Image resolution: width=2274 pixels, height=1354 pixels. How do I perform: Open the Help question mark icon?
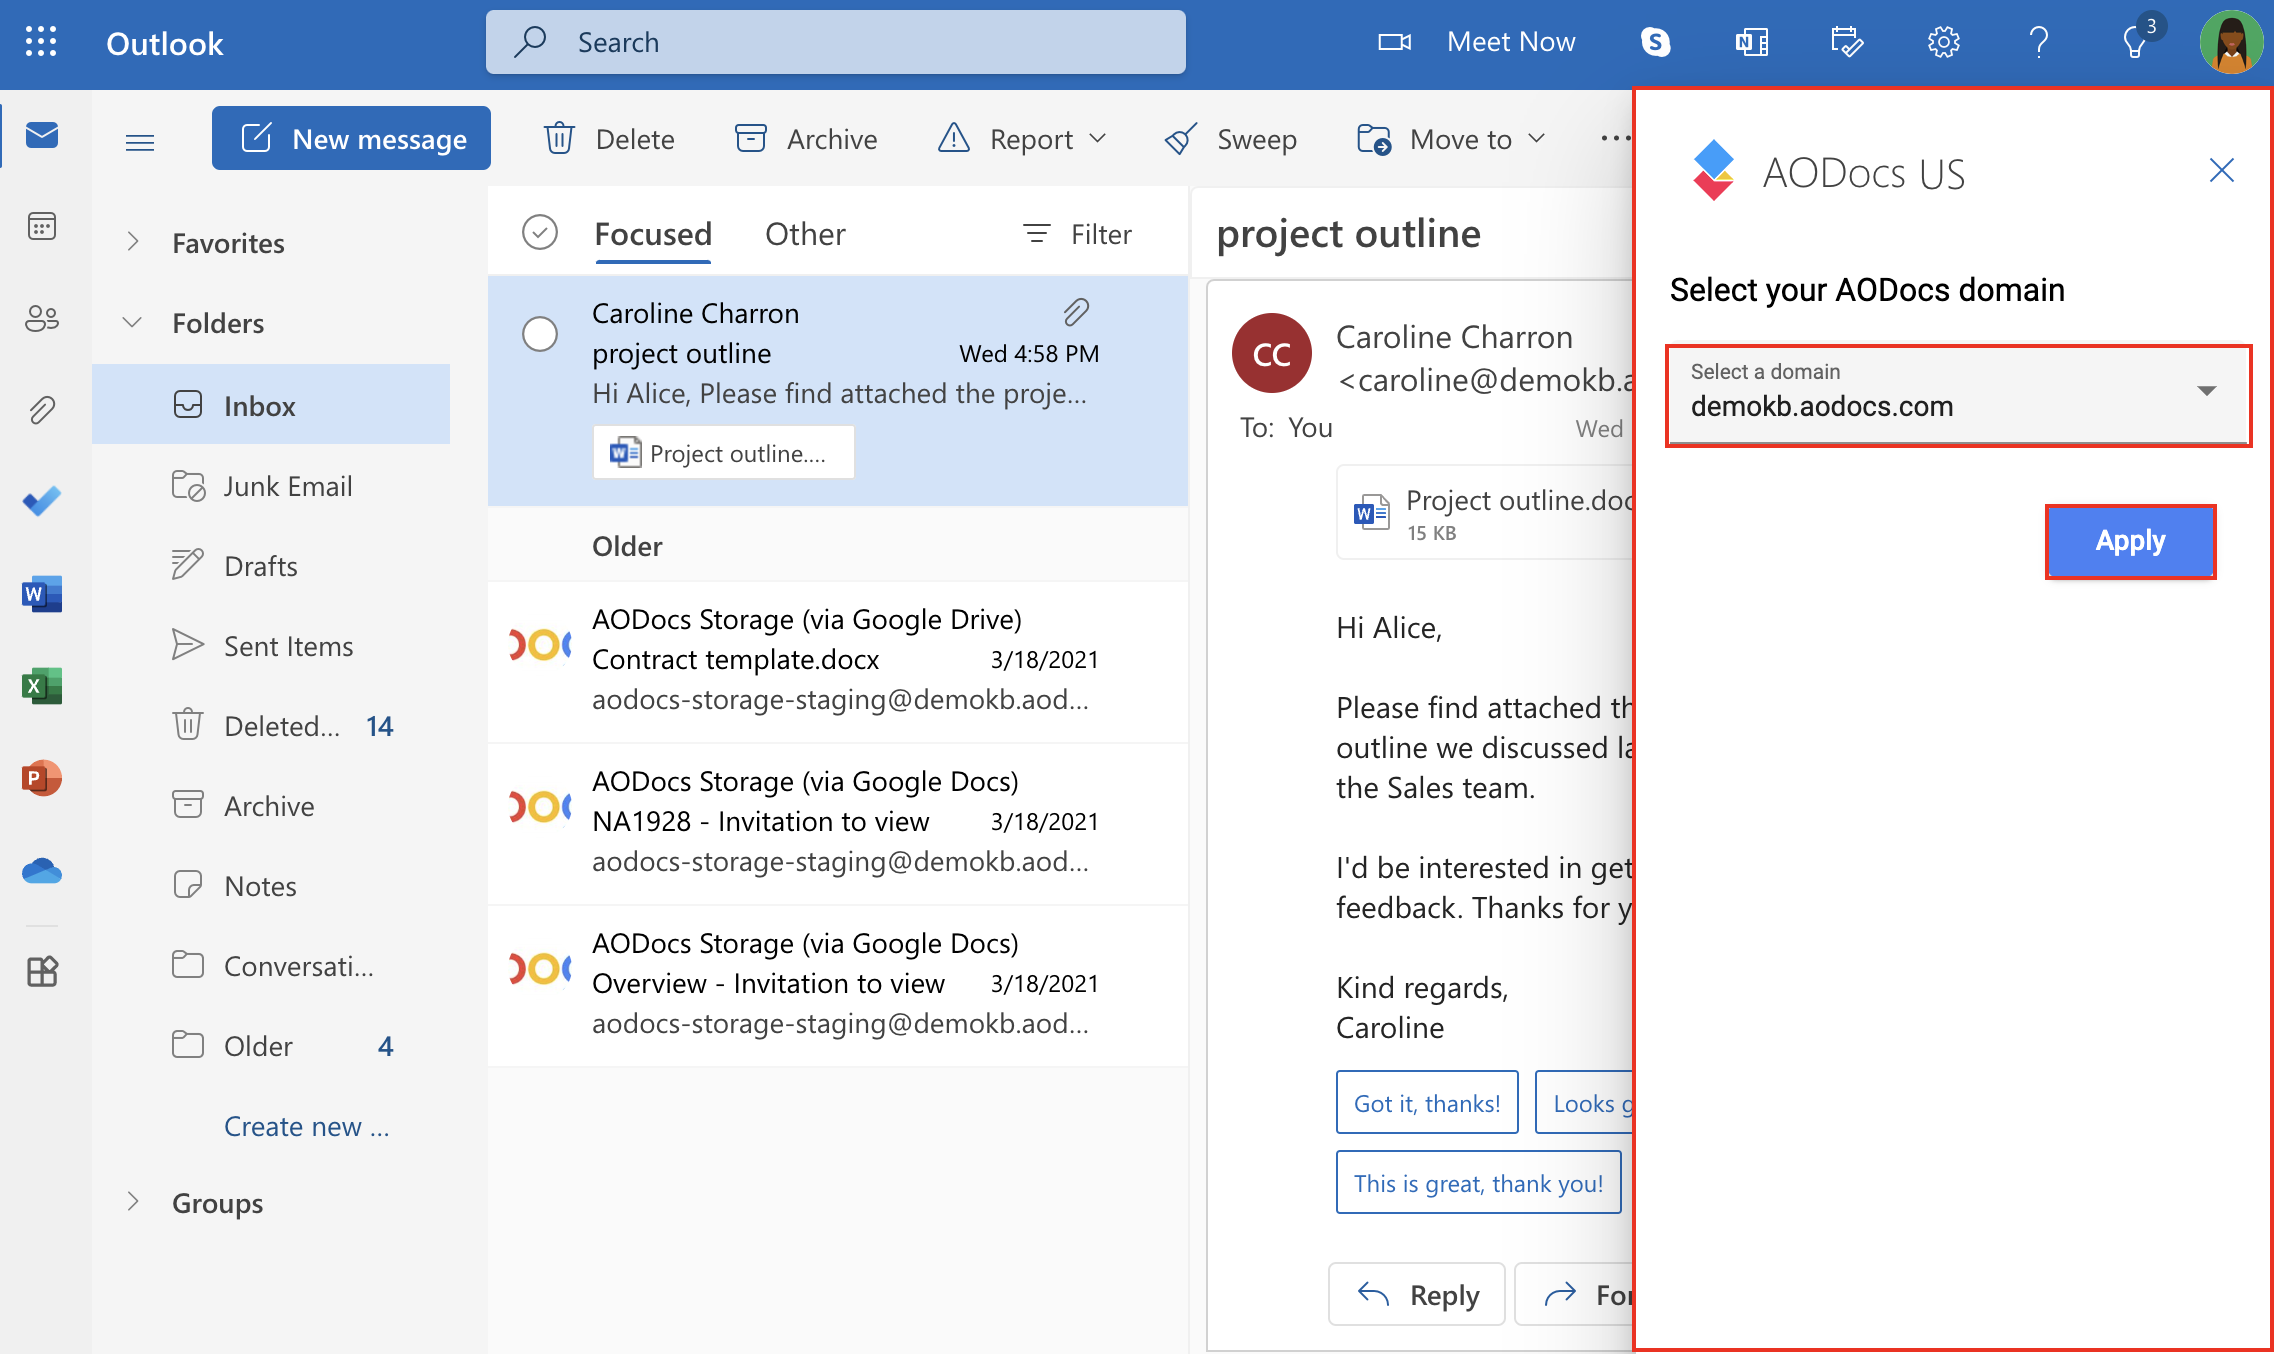coord(2039,42)
